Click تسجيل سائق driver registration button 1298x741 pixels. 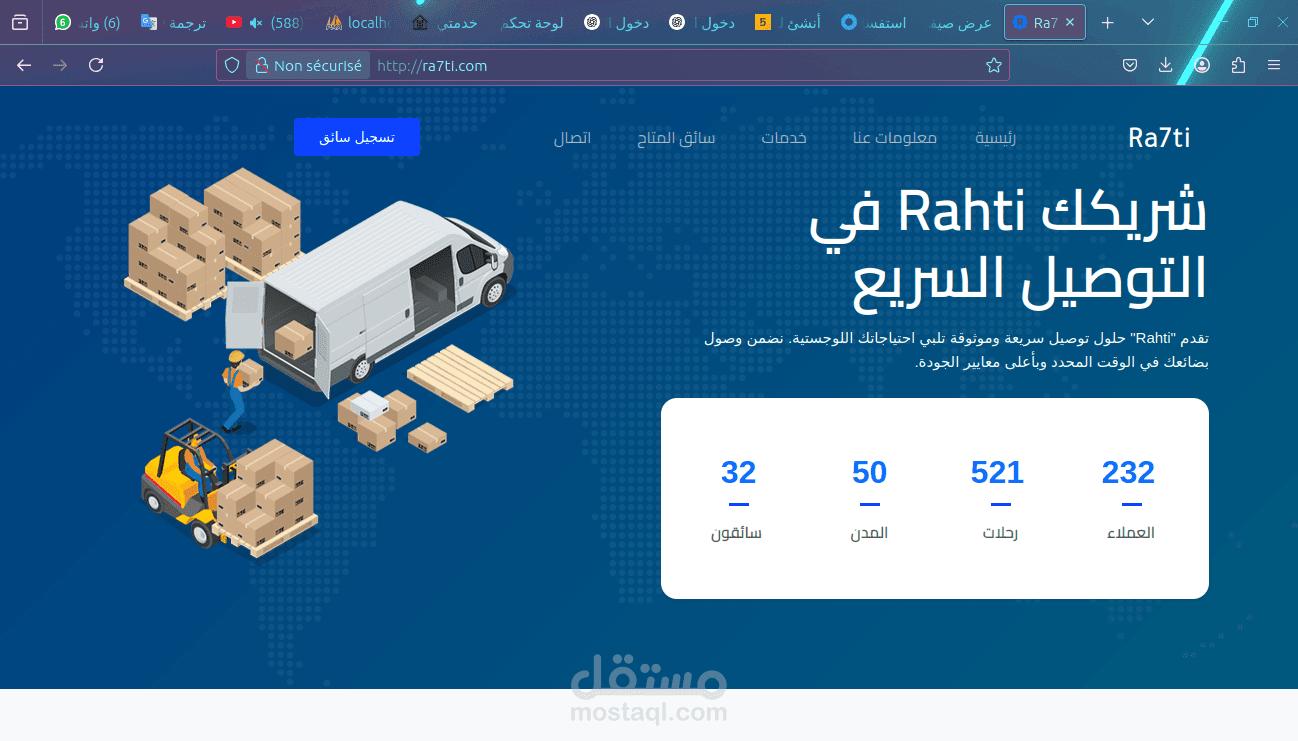357,137
